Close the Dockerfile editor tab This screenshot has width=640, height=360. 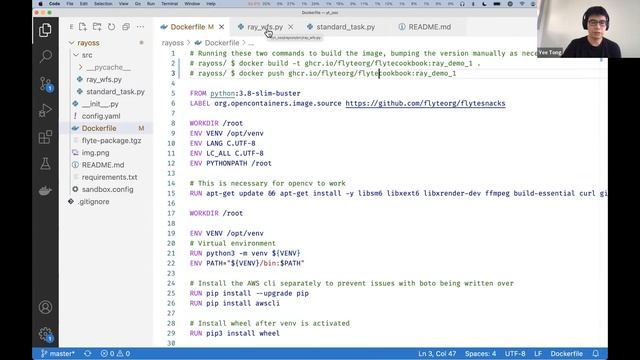[222, 27]
